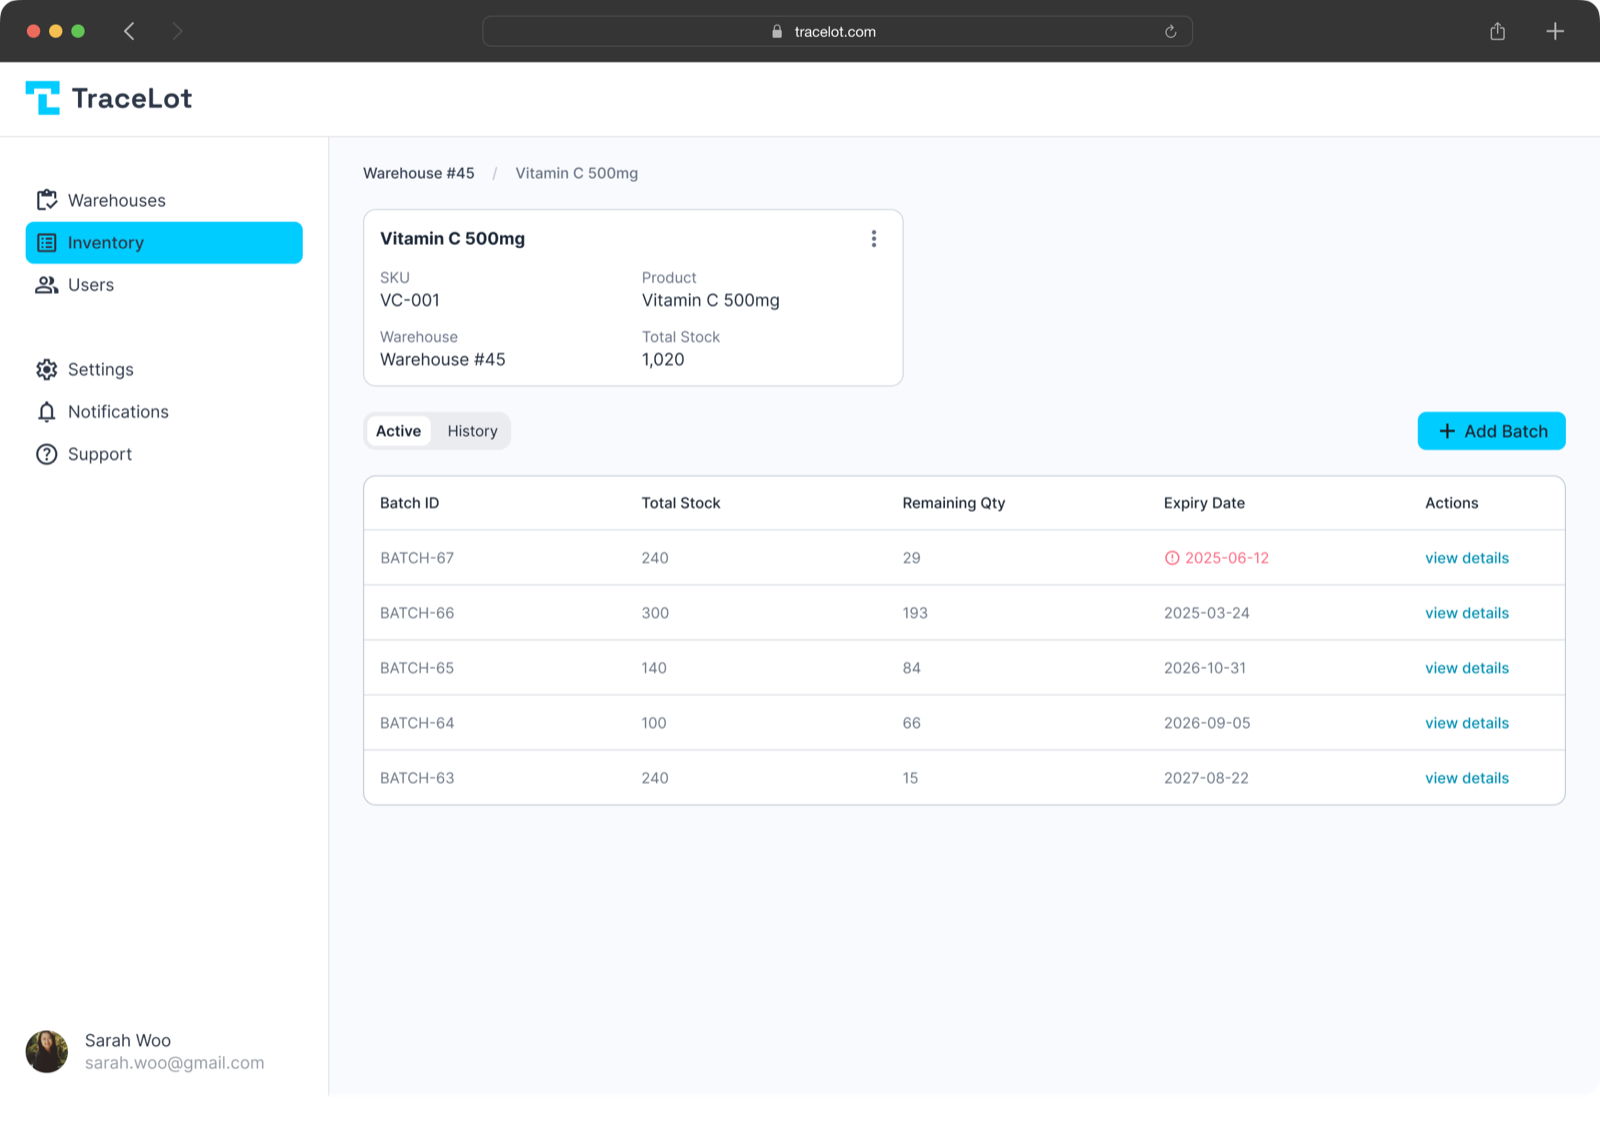The height and width of the screenshot is (1137, 1600).
Task: Click the page reload icon
Action: coord(1170,31)
